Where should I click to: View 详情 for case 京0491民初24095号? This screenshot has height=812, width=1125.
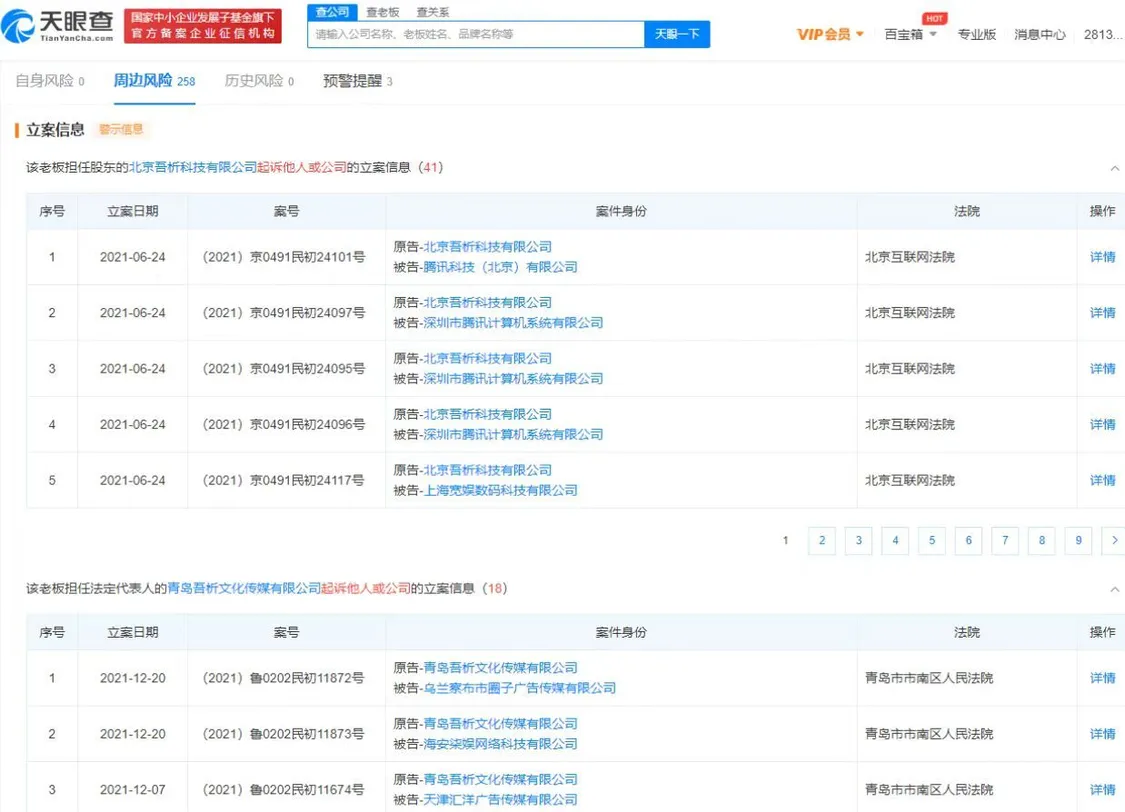tap(1102, 369)
